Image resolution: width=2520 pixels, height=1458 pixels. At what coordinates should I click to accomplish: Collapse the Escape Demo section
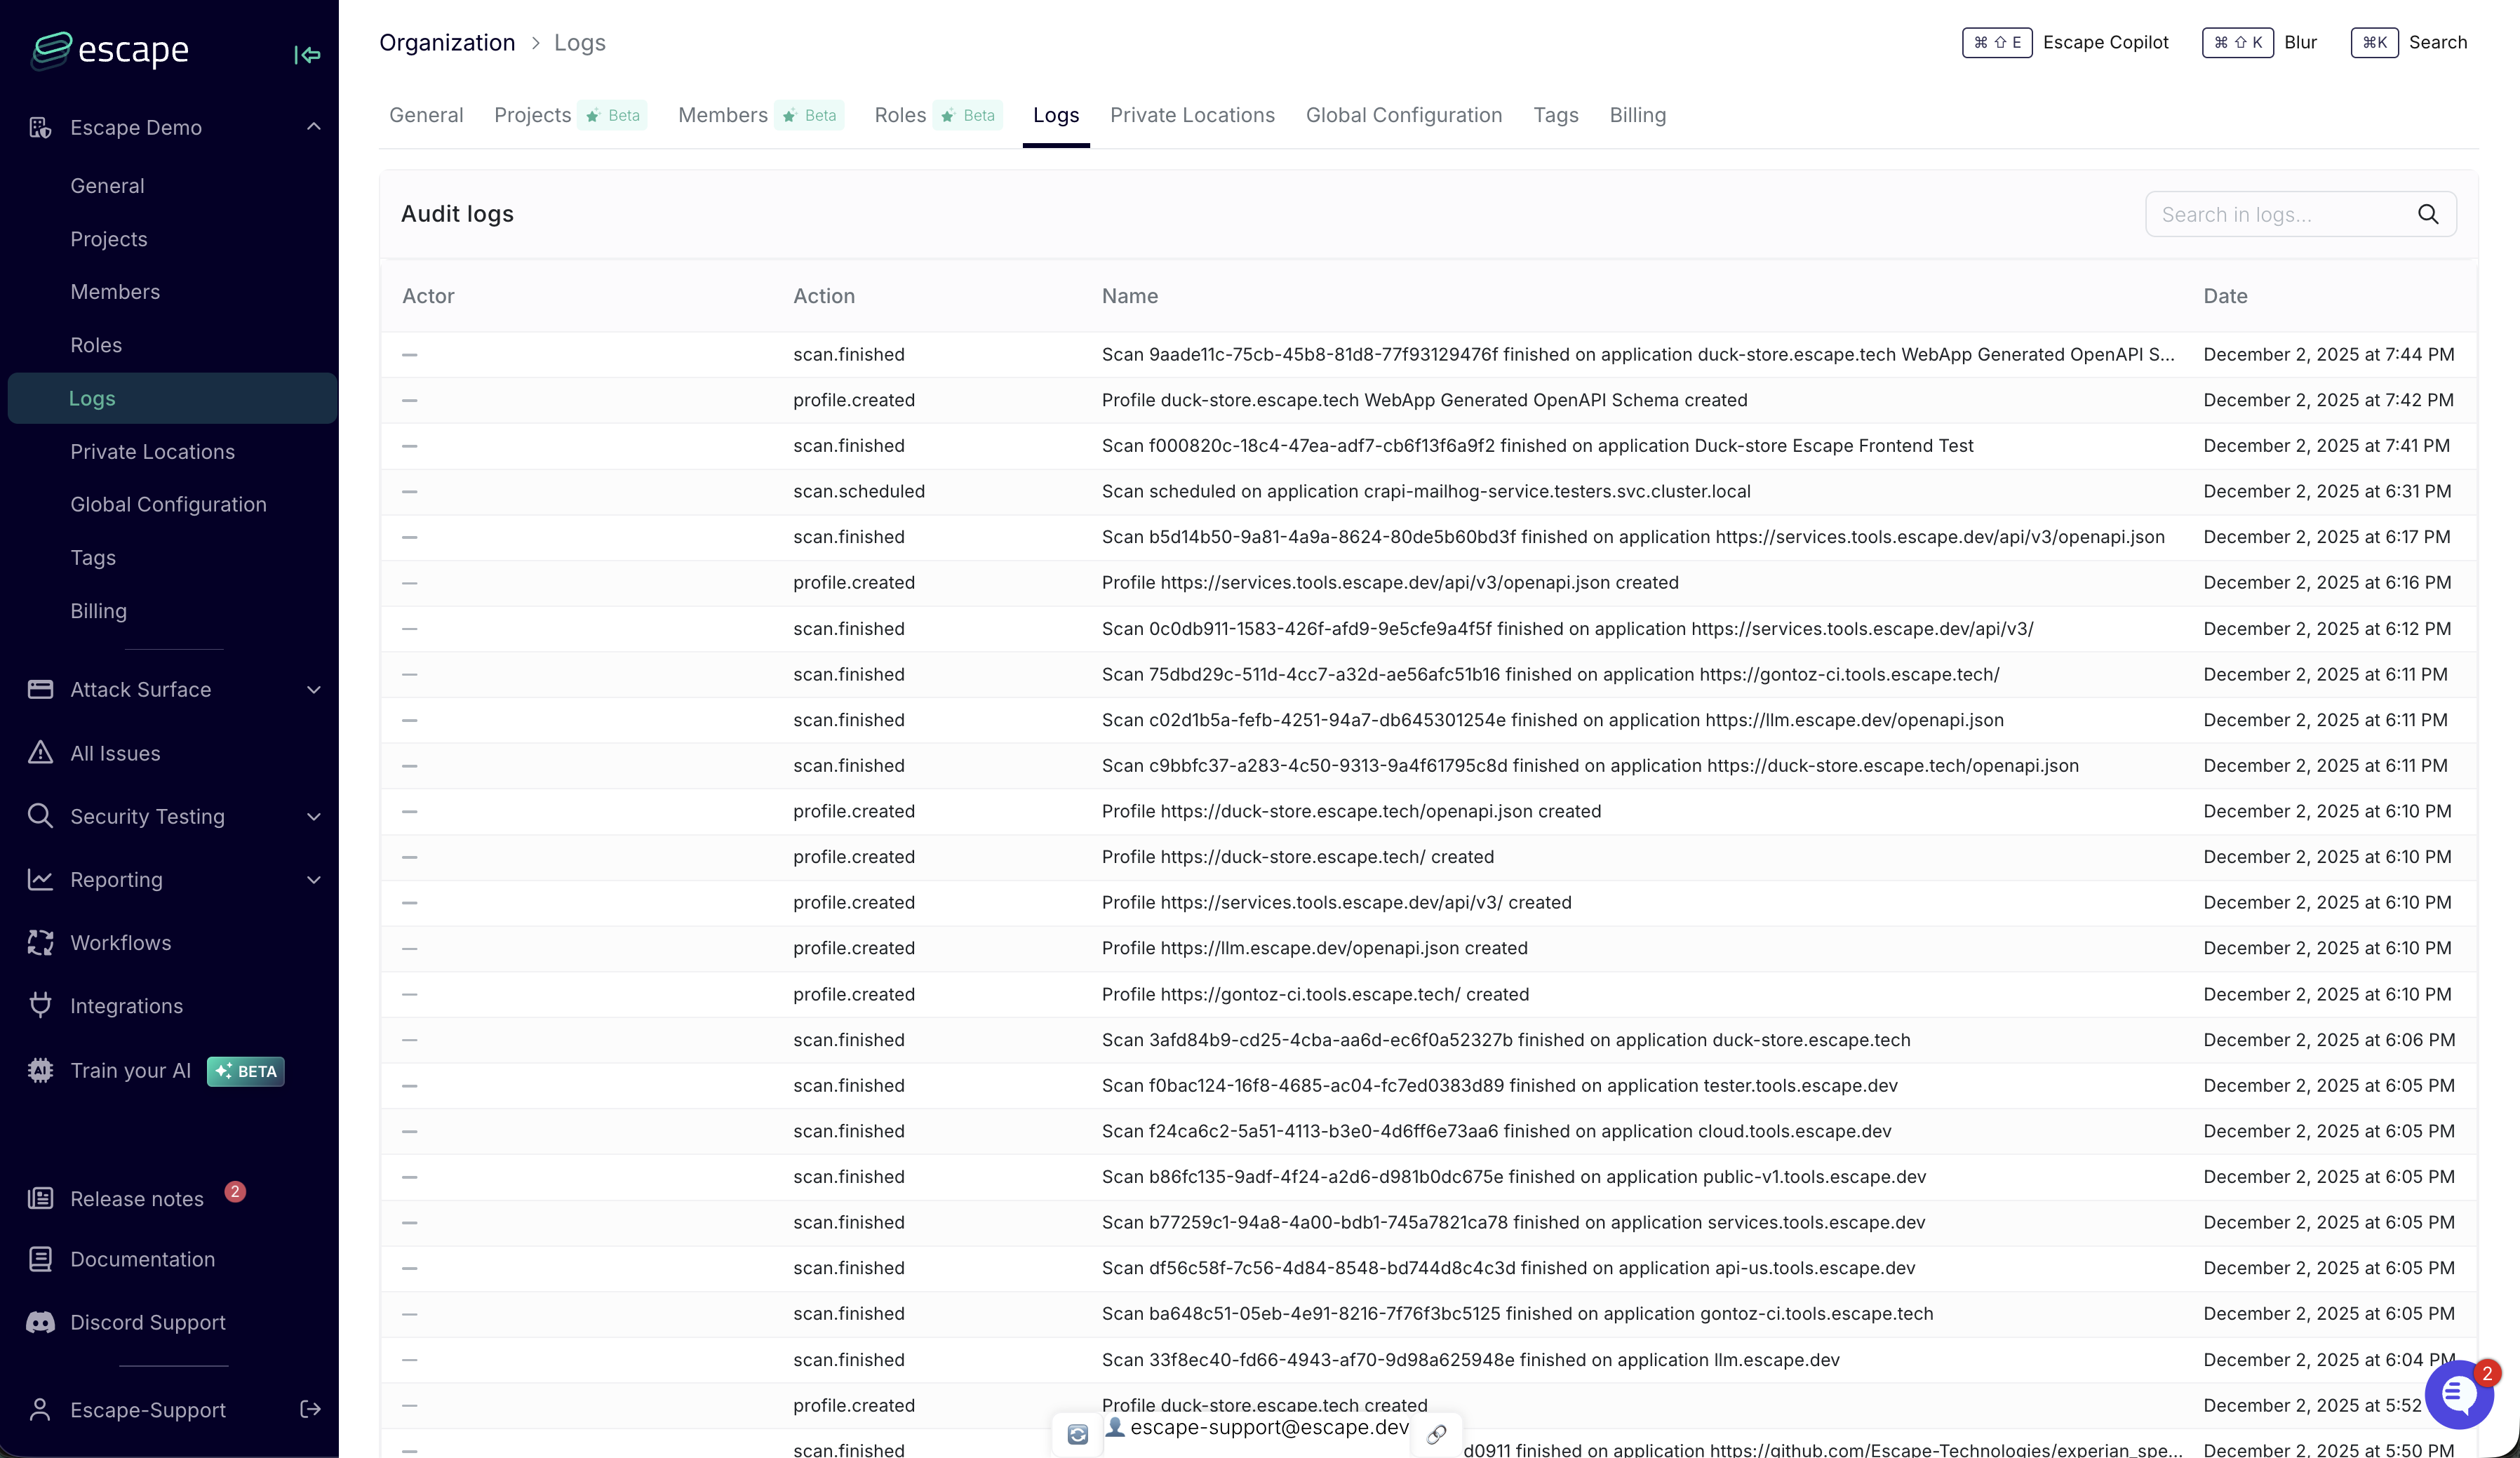pyautogui.click(x=313, y=128)
